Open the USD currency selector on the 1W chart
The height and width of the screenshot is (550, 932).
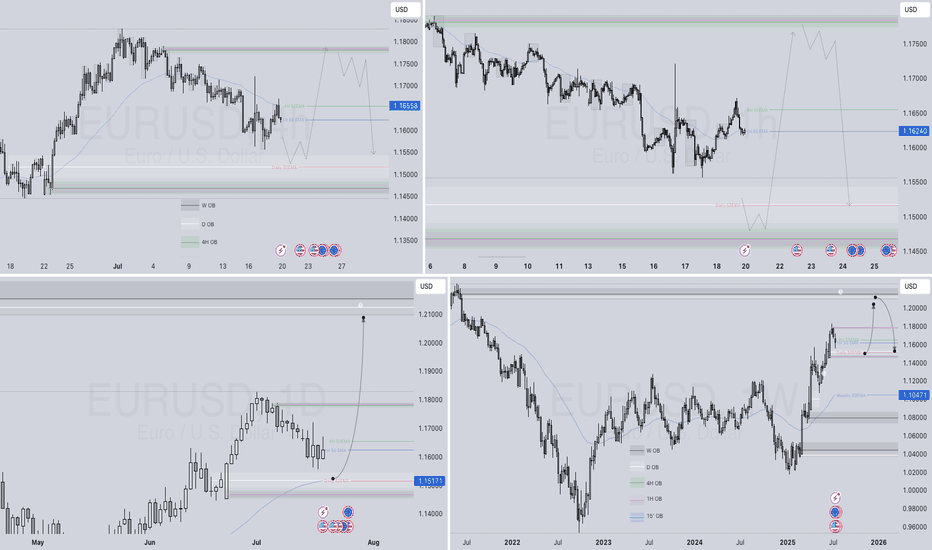click(x=914, y=287)
